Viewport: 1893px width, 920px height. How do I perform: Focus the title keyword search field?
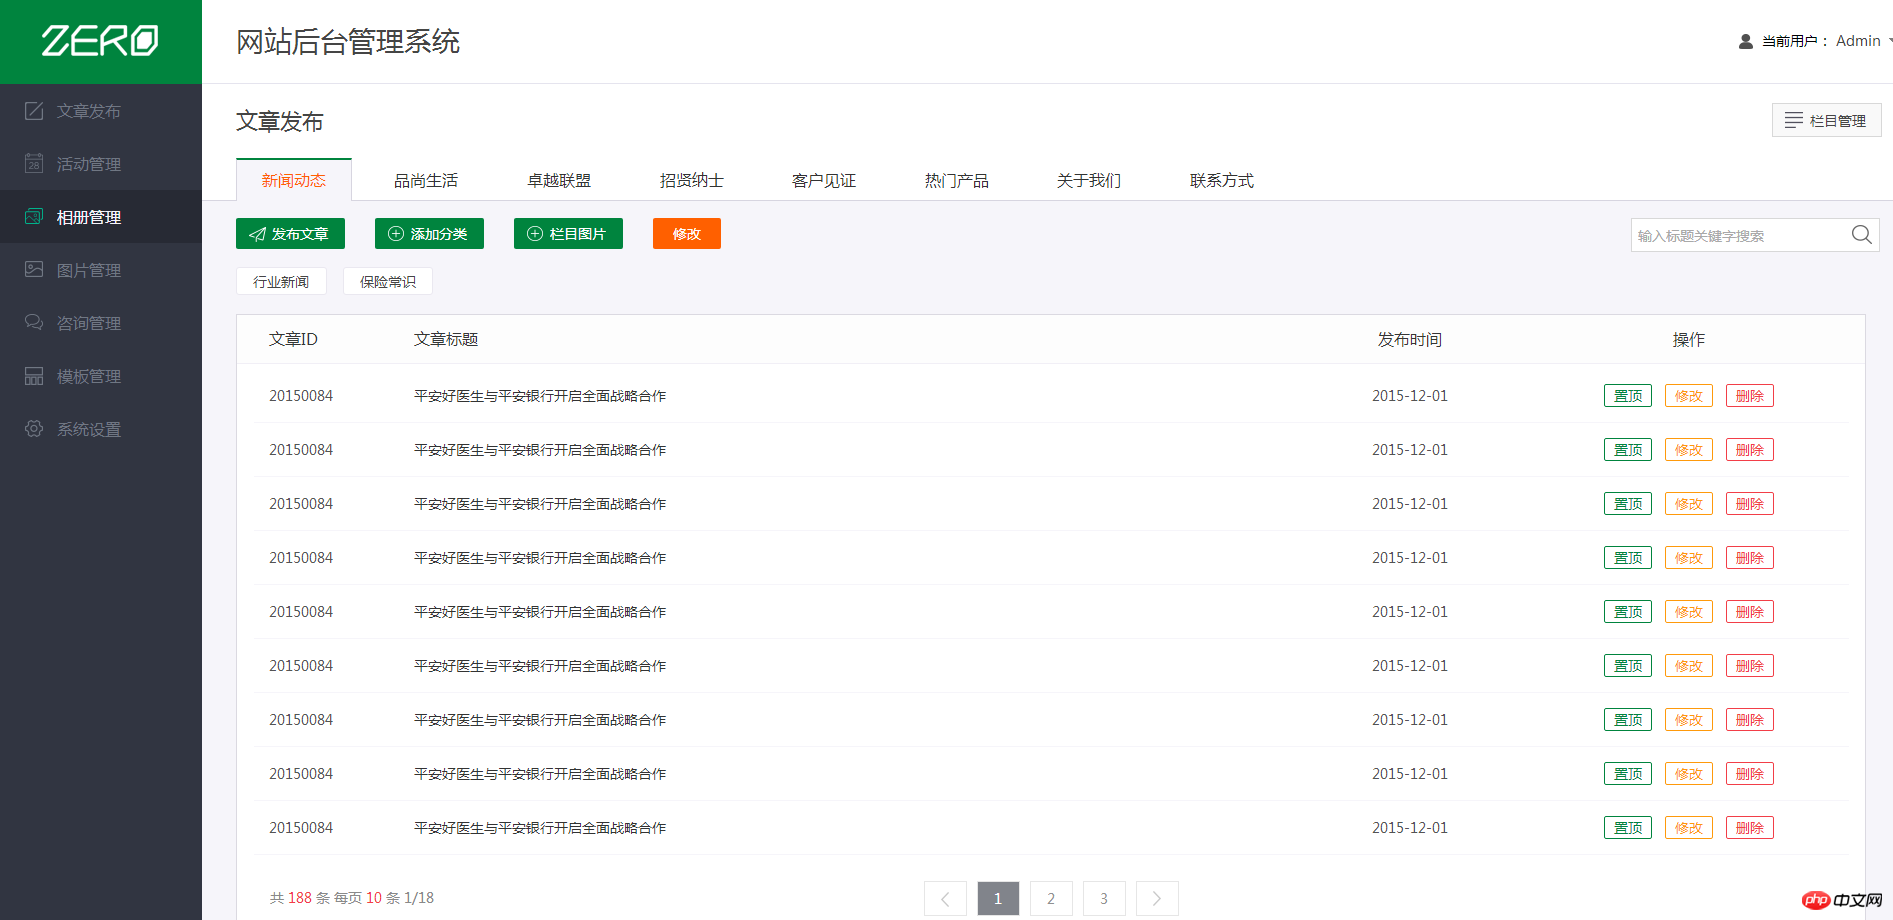click(1738, 236)
